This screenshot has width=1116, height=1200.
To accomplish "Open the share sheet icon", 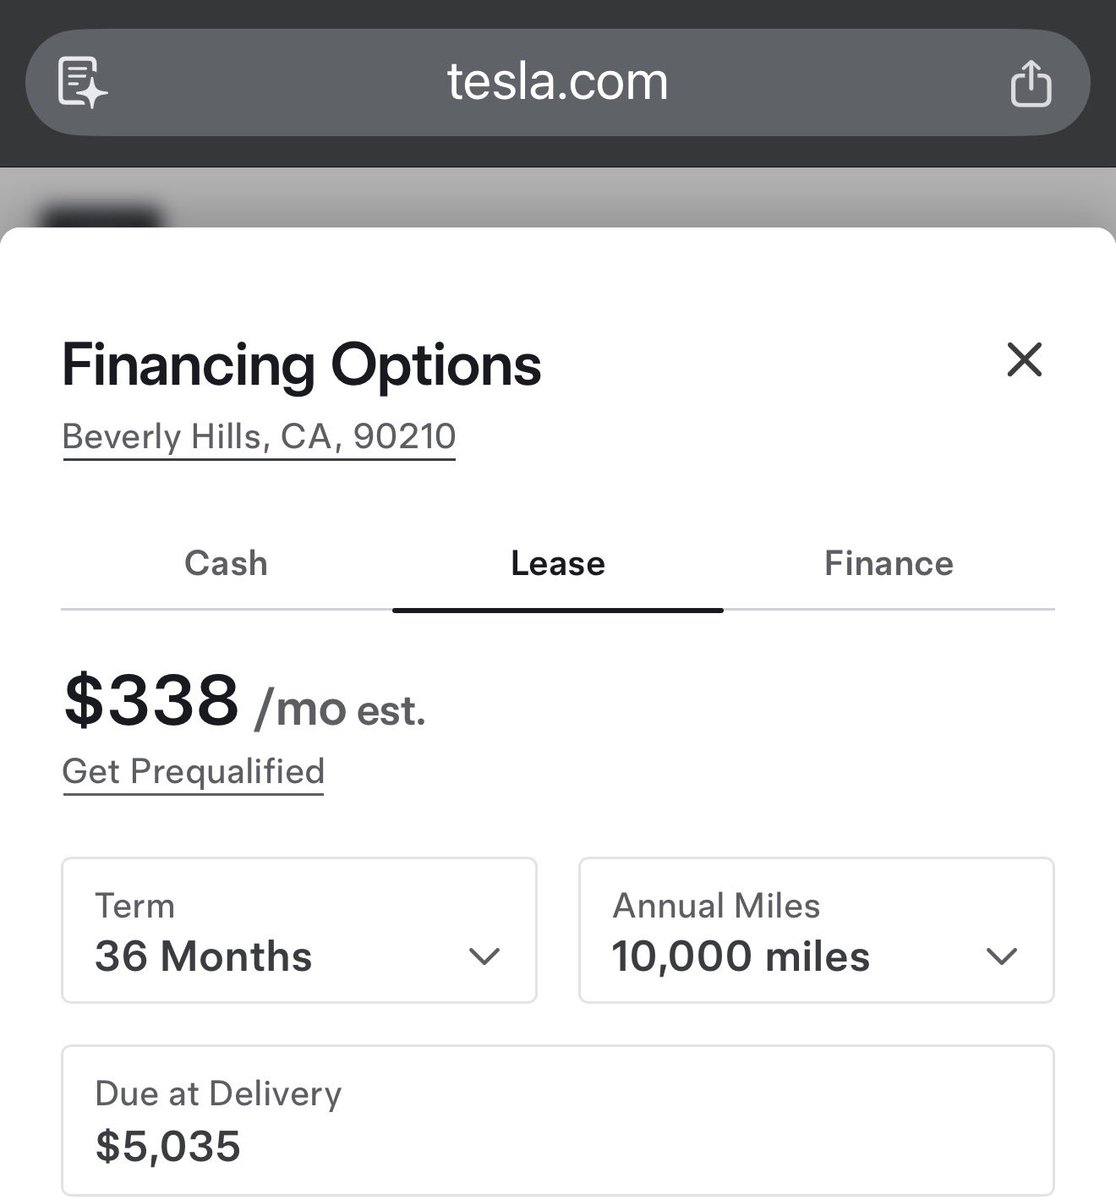I will coord(1030,82).
